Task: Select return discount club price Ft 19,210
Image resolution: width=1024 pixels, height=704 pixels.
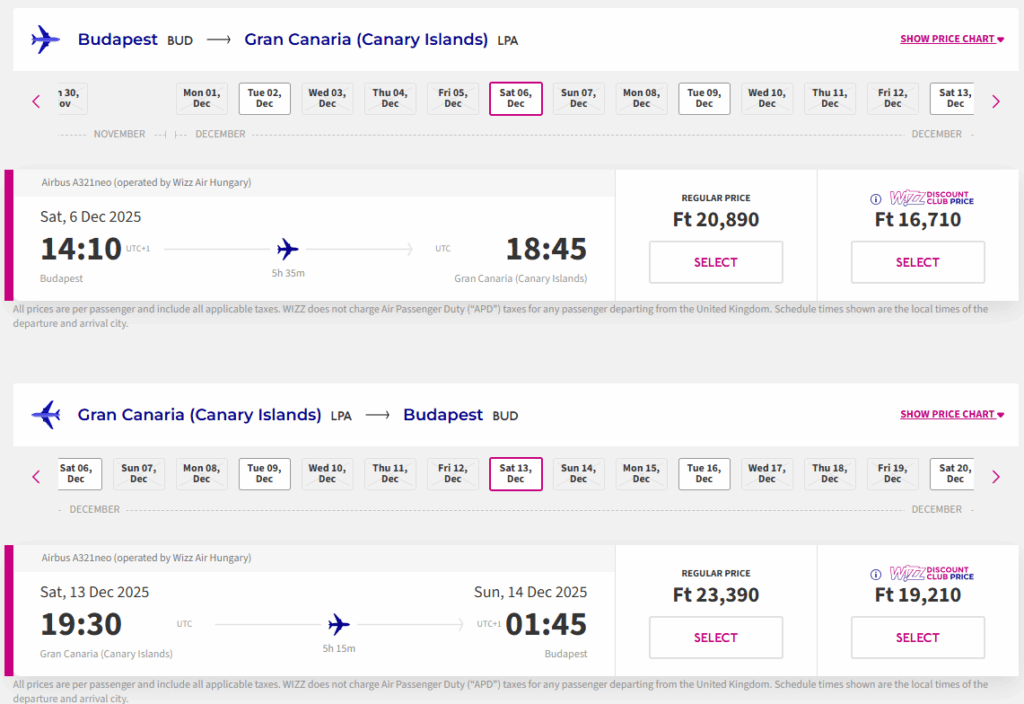Action: tap(917, 637)
